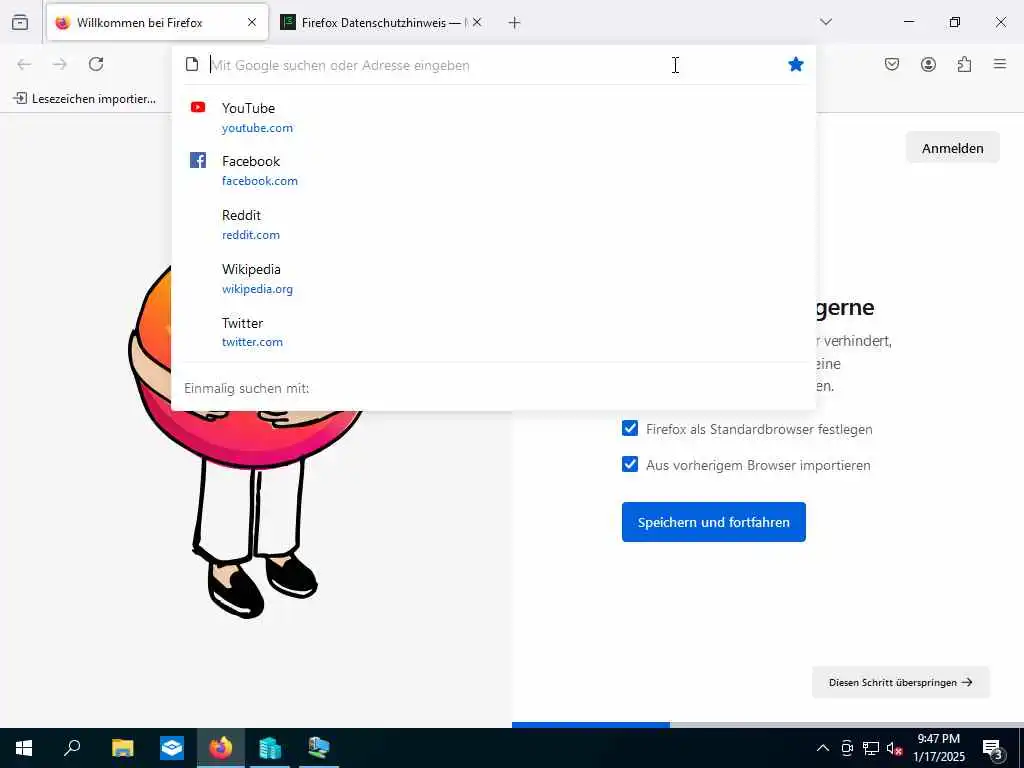
Task: Open the hamburger application menu
Action: coord(1000,64)
